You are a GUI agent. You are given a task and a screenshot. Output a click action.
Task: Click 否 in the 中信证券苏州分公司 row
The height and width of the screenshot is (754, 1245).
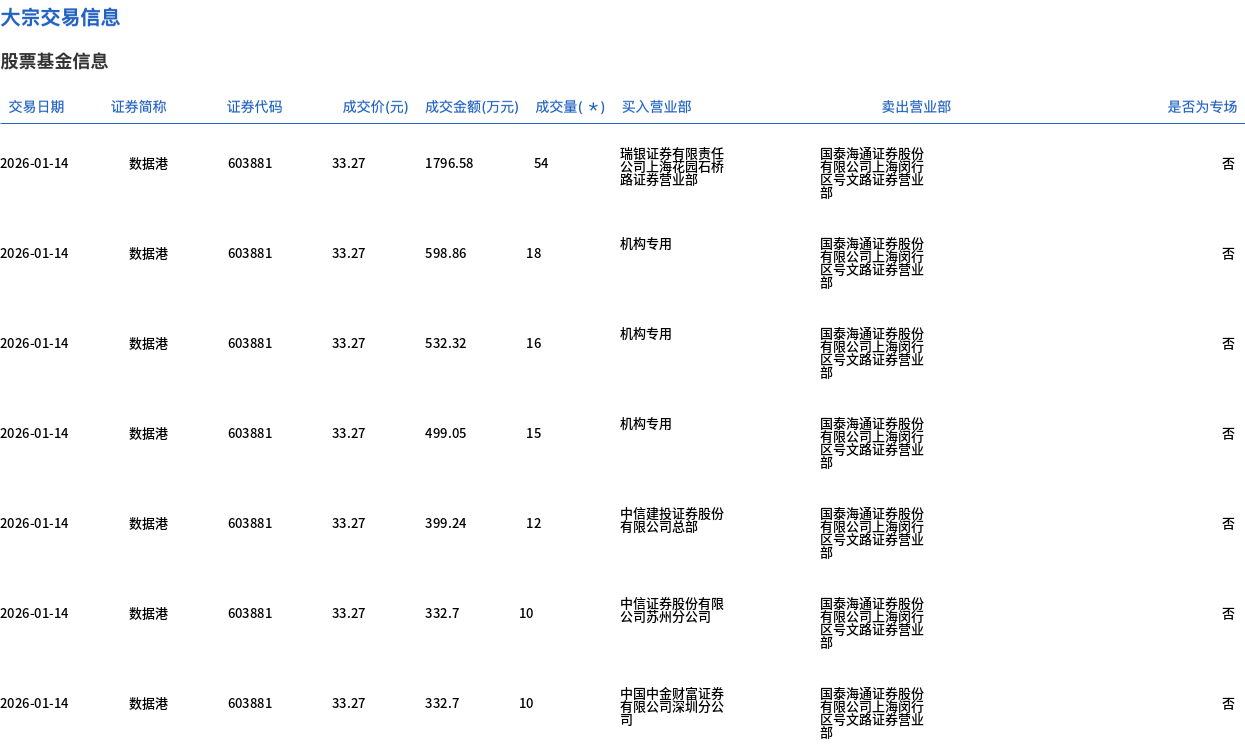[x=1228, y=613]
